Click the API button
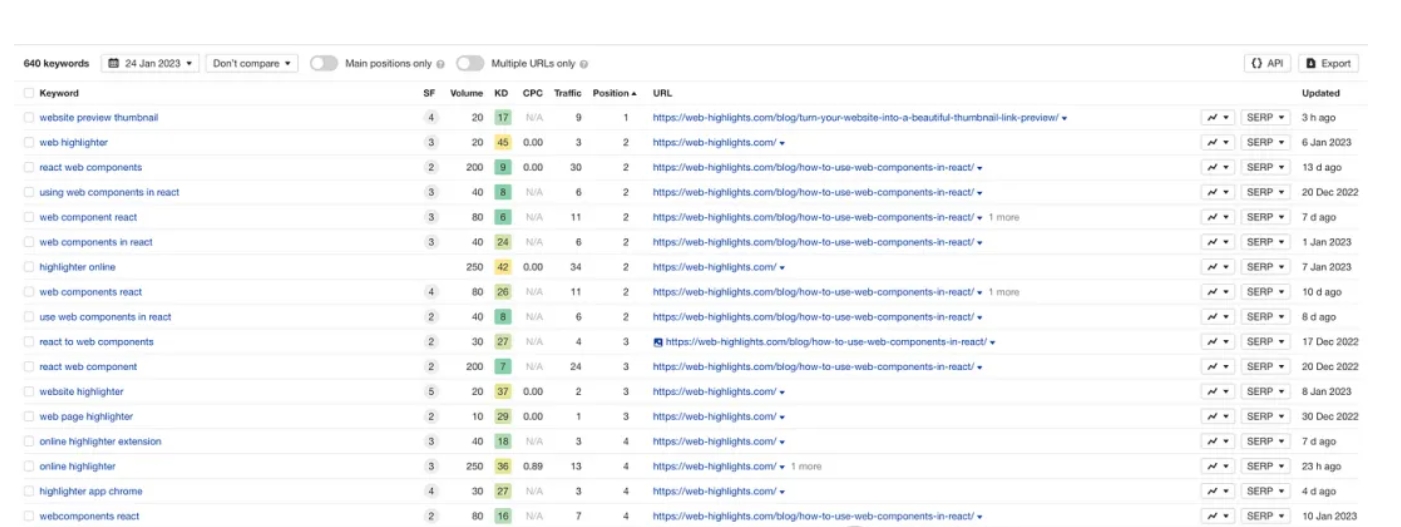 tap(1267, 63)
